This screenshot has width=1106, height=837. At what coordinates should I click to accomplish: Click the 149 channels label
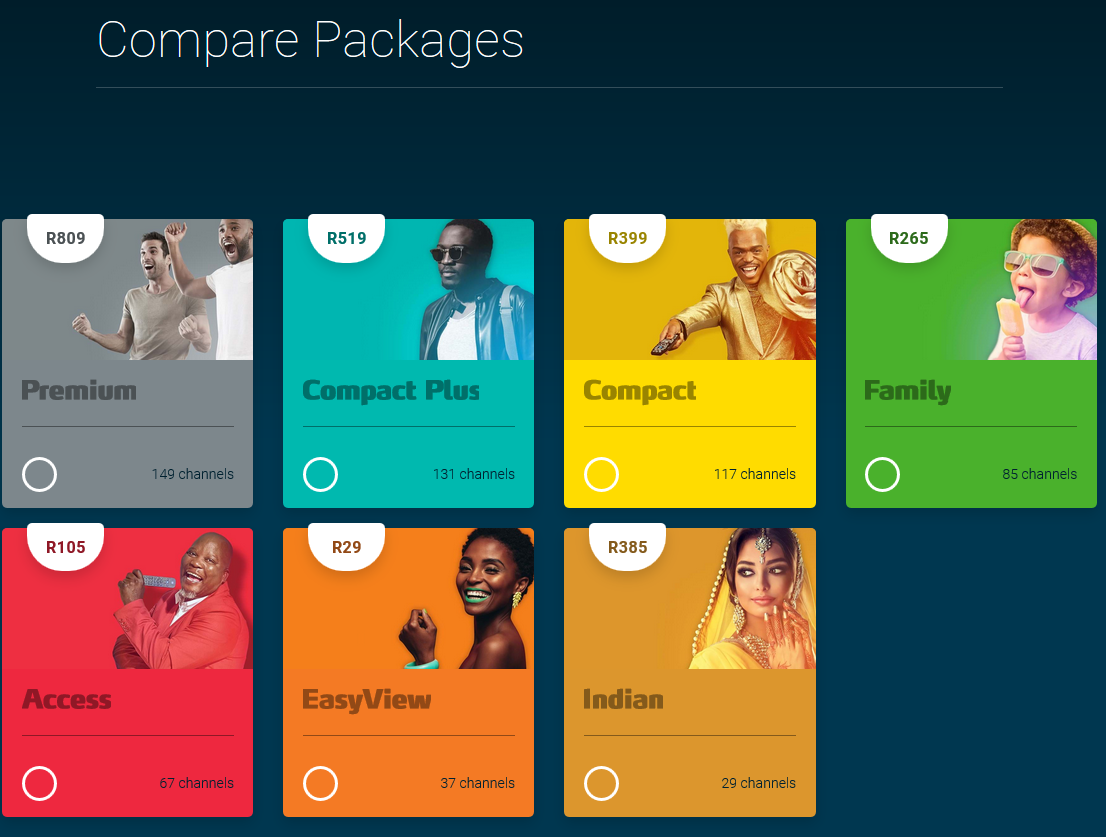tap(193, 475)
